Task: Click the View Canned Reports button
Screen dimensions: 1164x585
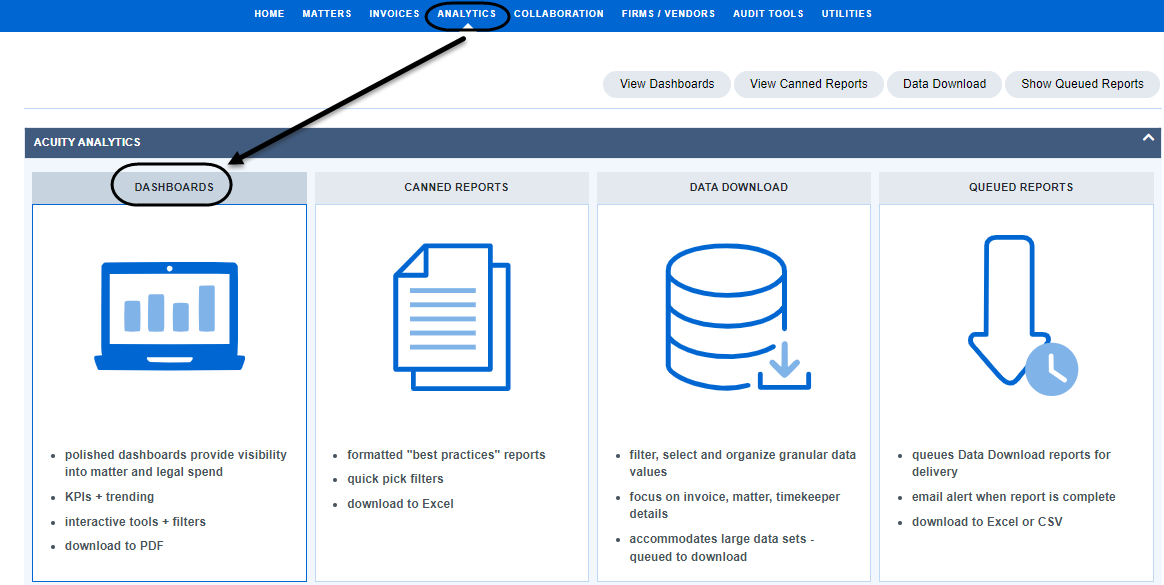Action: coord(808,84)
